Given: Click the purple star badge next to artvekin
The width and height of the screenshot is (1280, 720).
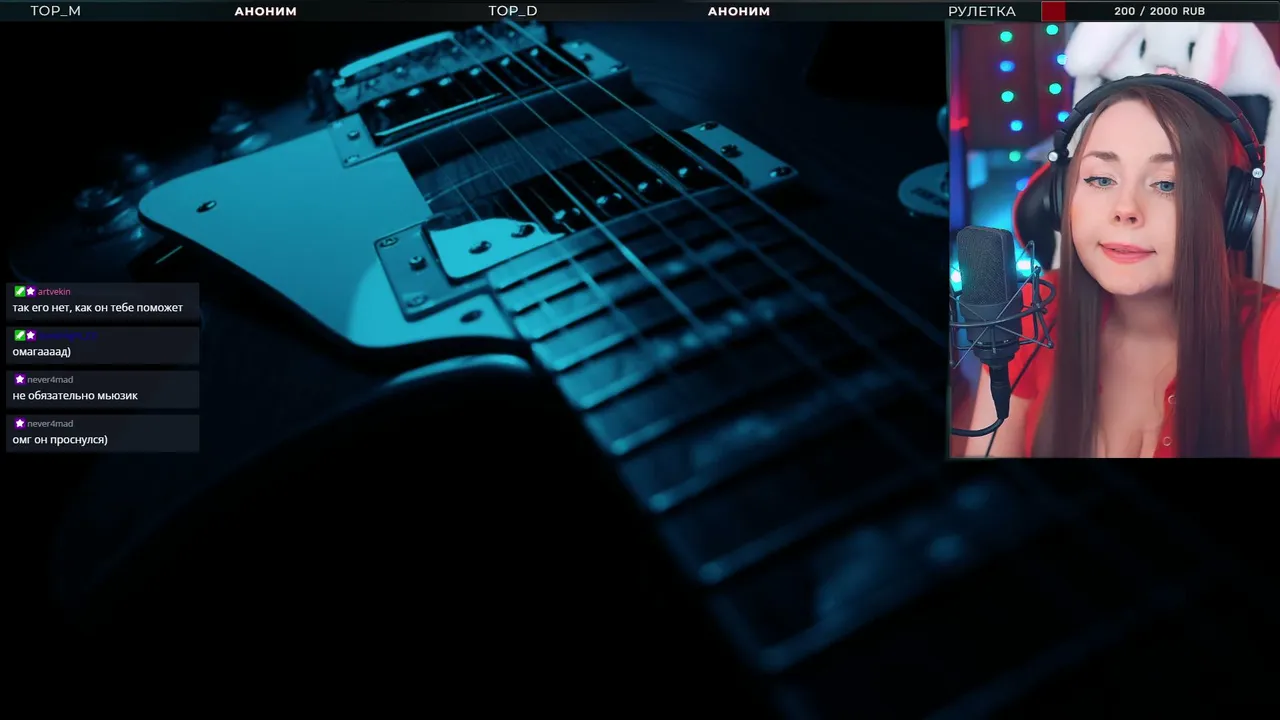Looking at the screenshot, I should 31,291.
